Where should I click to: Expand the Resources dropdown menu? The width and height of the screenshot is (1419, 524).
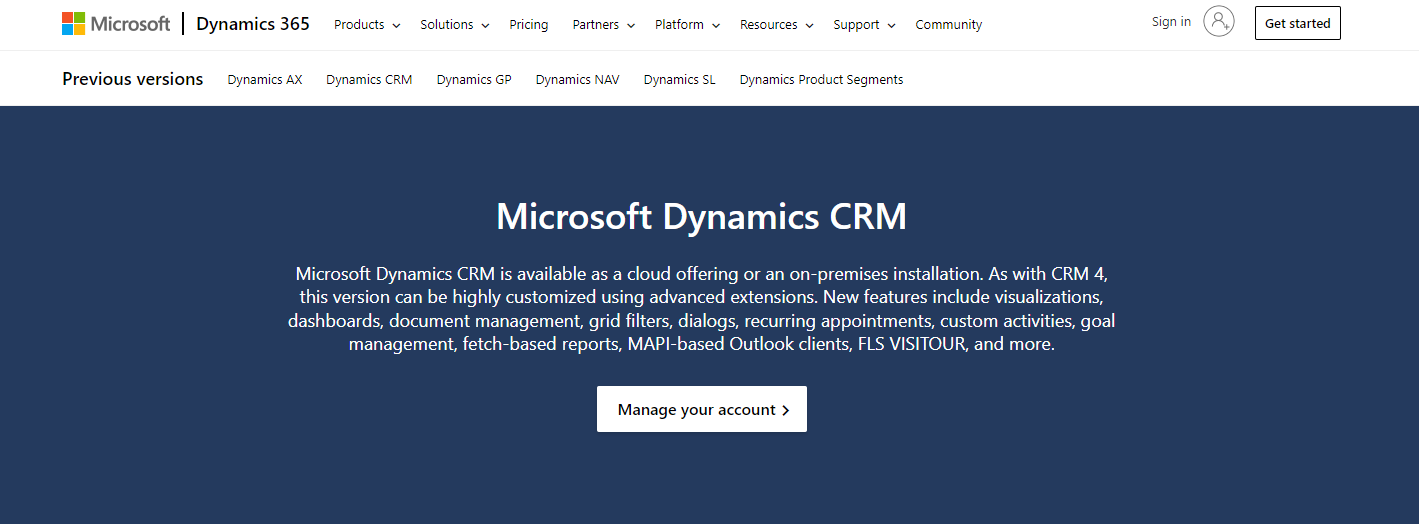point(777,25)
